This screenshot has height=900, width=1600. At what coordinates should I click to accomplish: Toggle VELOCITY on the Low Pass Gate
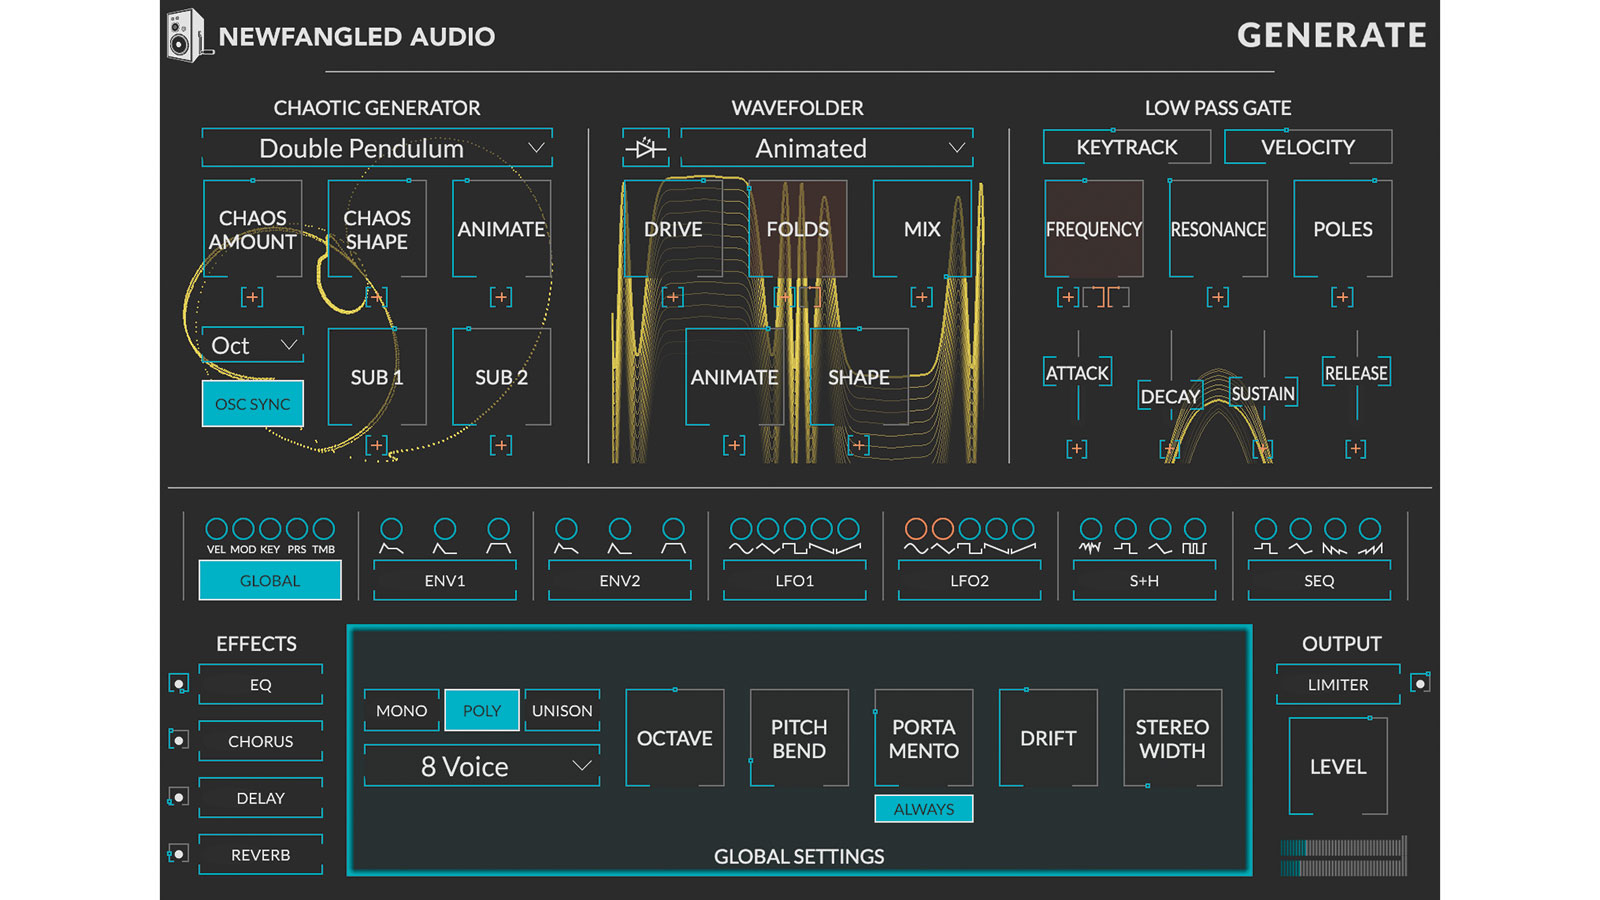1308,147
